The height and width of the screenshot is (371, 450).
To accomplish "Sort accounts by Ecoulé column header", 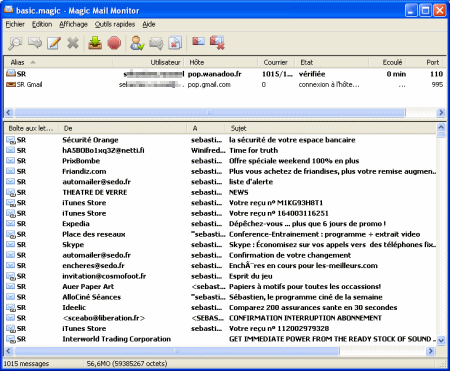I will coord(387,62).
